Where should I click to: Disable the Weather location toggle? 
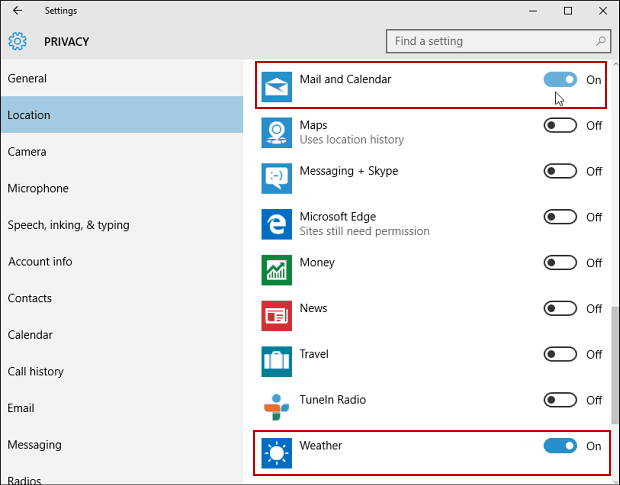[x=560, y=446]
